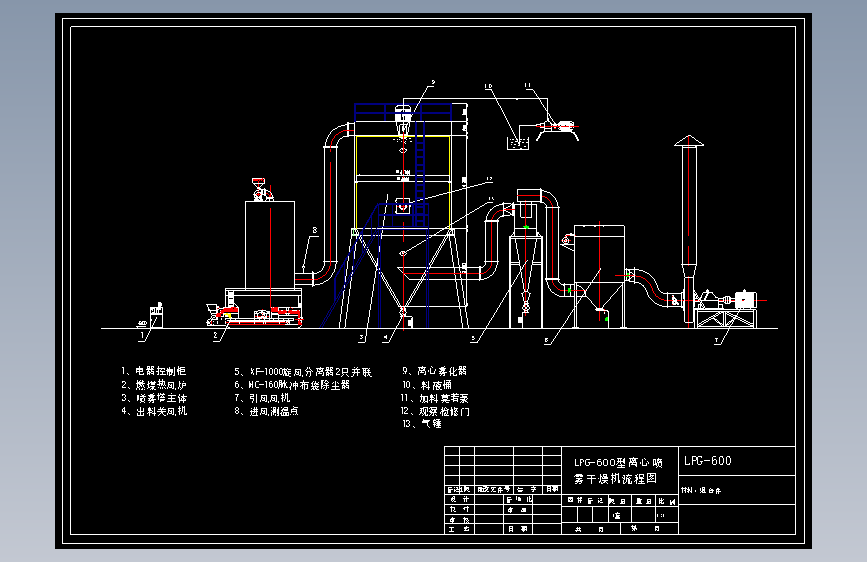Select legend entry '5、XF-1000旋风分离器2只并联'
The image size is (867, 562).
[303, 372]
